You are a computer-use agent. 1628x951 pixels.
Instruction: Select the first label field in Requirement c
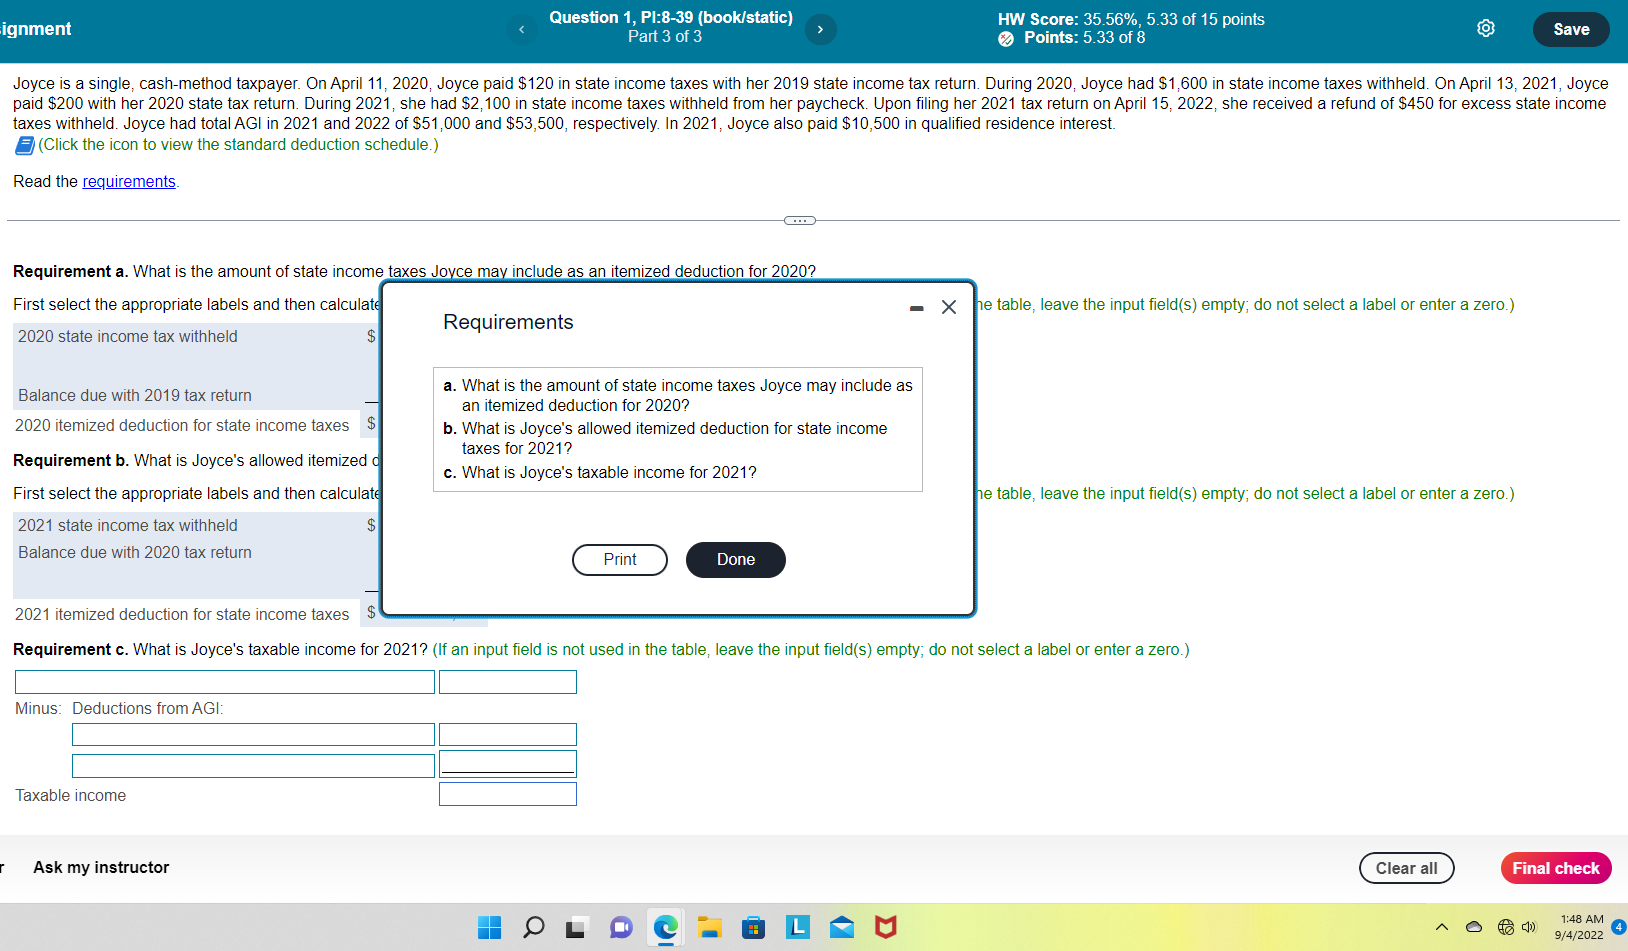tap(225, 682)
